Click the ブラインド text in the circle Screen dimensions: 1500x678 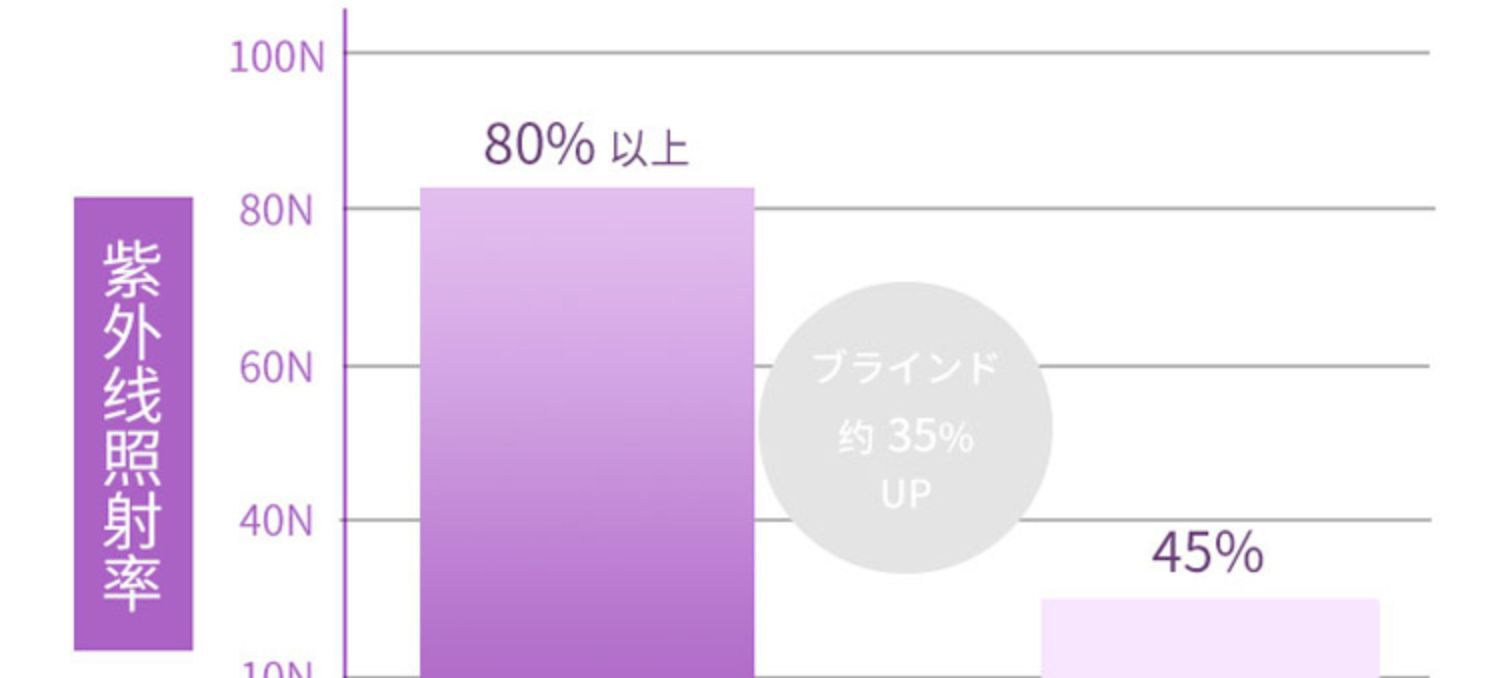(906, 369)
